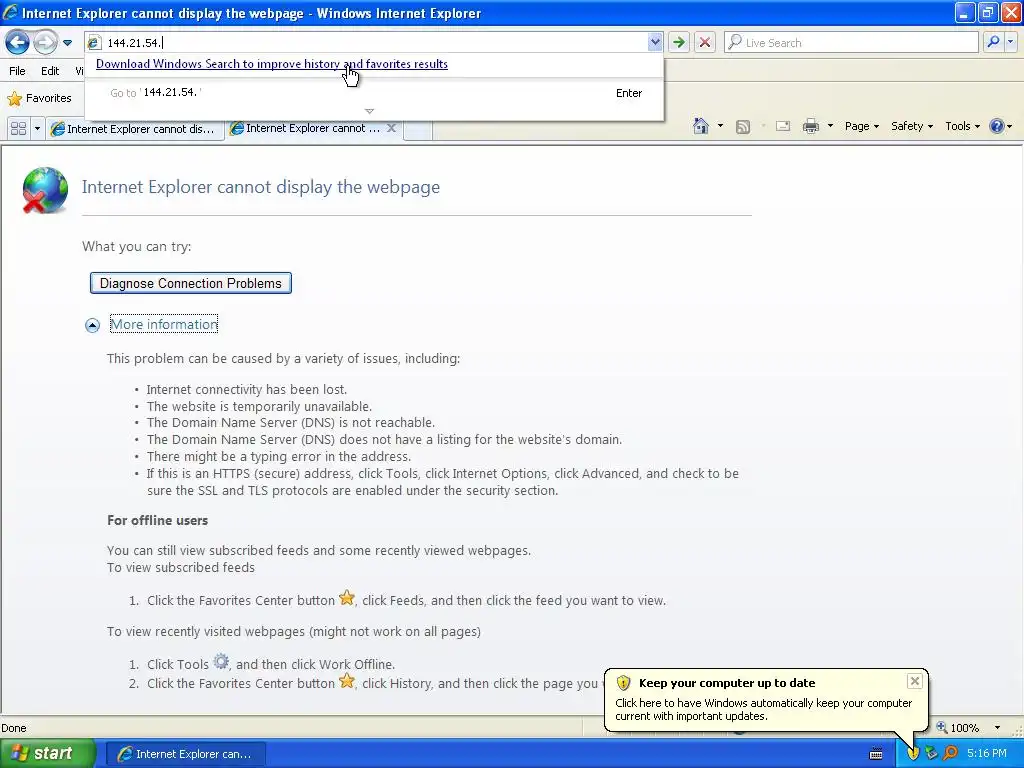This screenshot has height=768, width=1024.
Task: Open the Download Windows Search link
Action: [x=272, y=64]
